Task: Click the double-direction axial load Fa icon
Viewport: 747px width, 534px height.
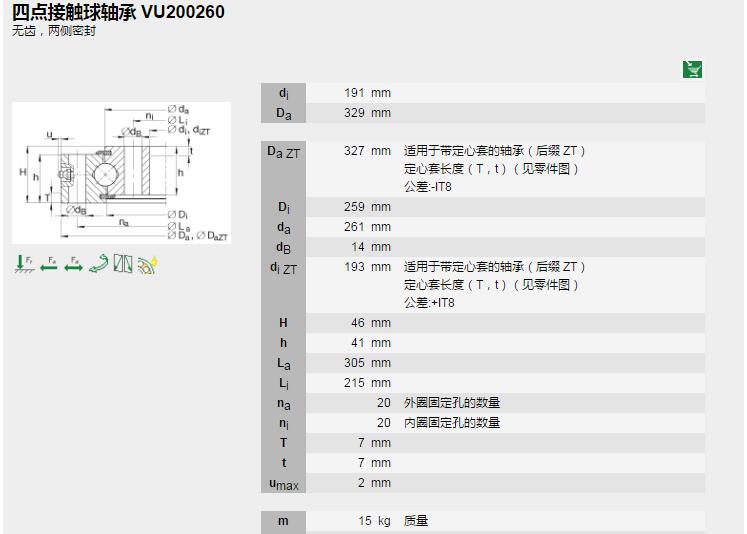Action: pos(73,264)
